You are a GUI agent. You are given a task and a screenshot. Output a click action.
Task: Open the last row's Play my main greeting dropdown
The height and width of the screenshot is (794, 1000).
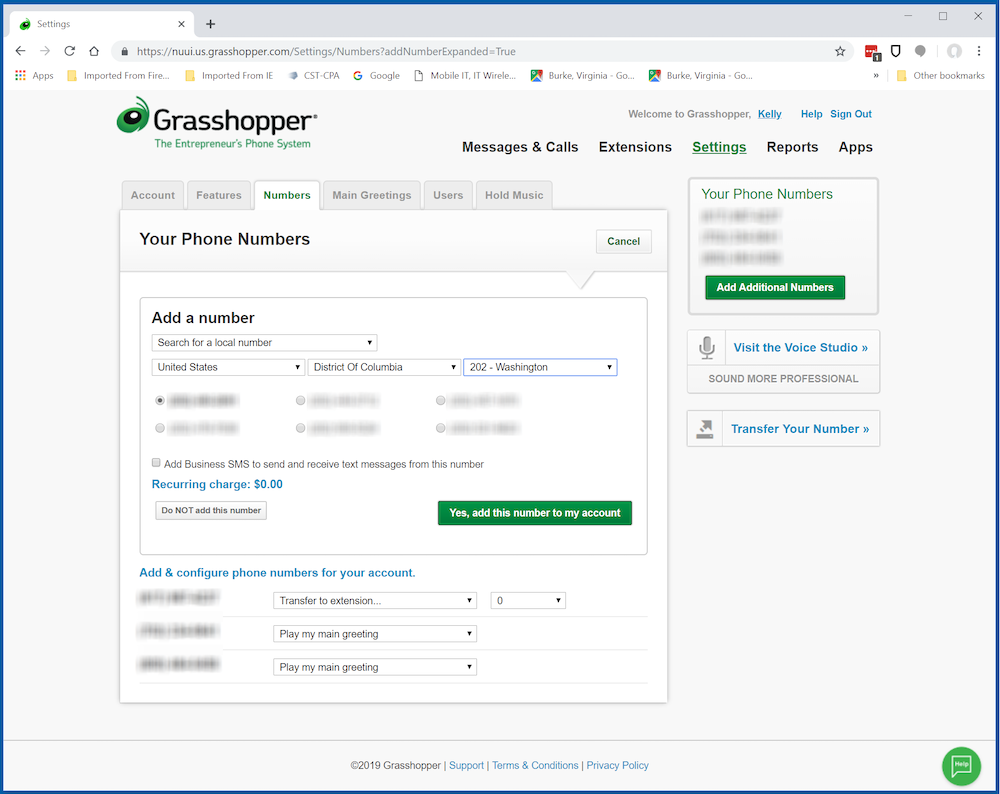coord(375,666)
